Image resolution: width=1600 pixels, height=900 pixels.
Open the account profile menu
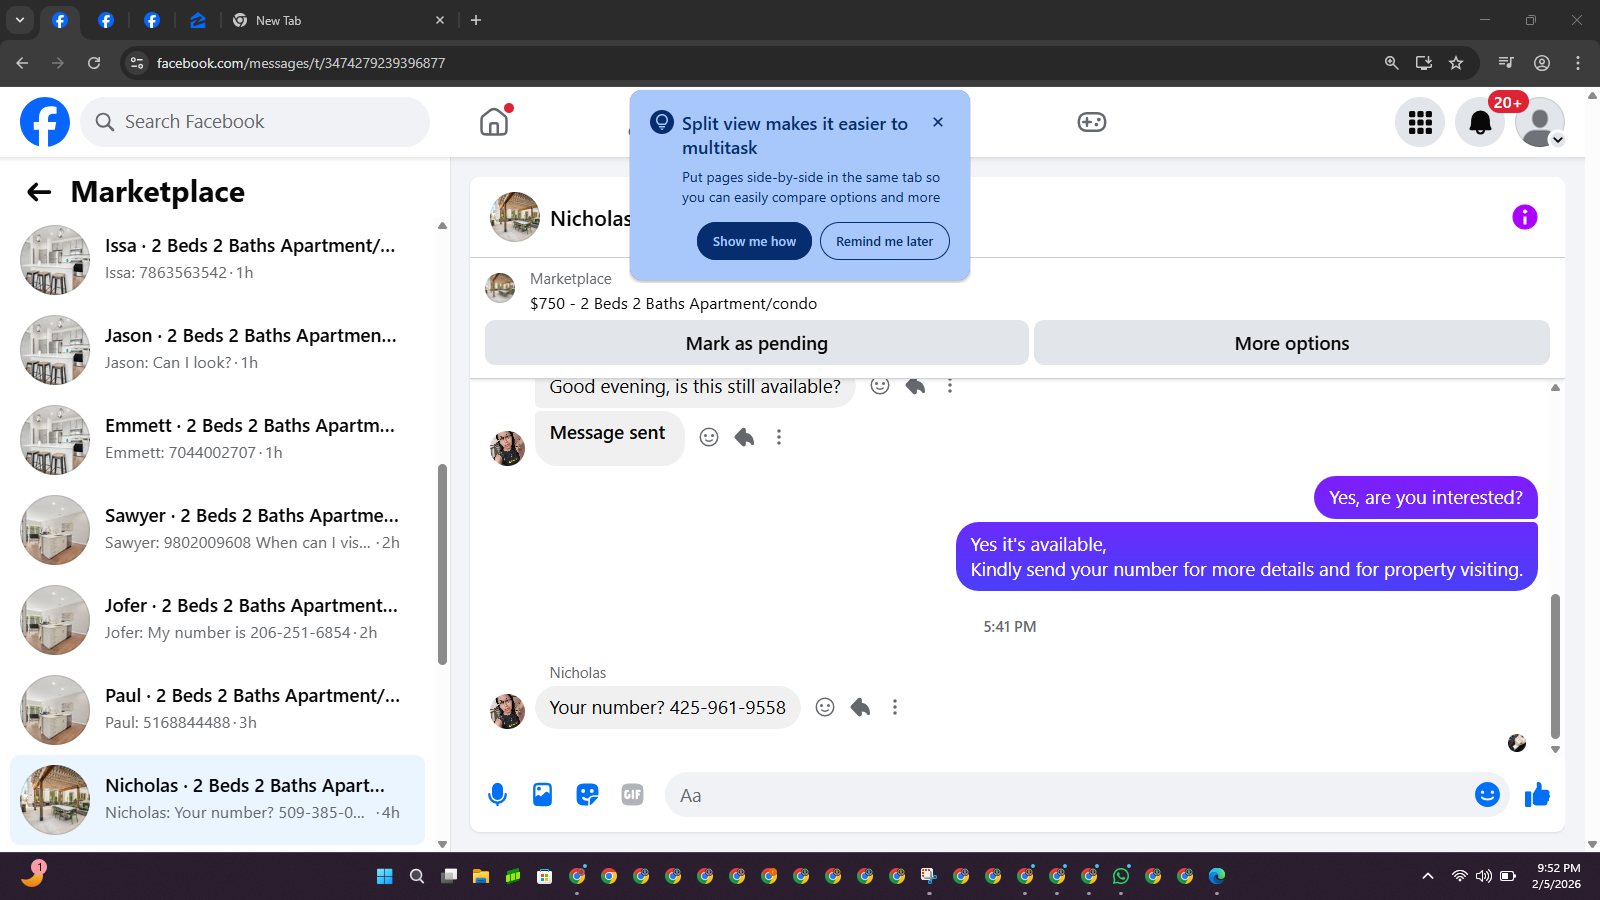point(1540,122)
